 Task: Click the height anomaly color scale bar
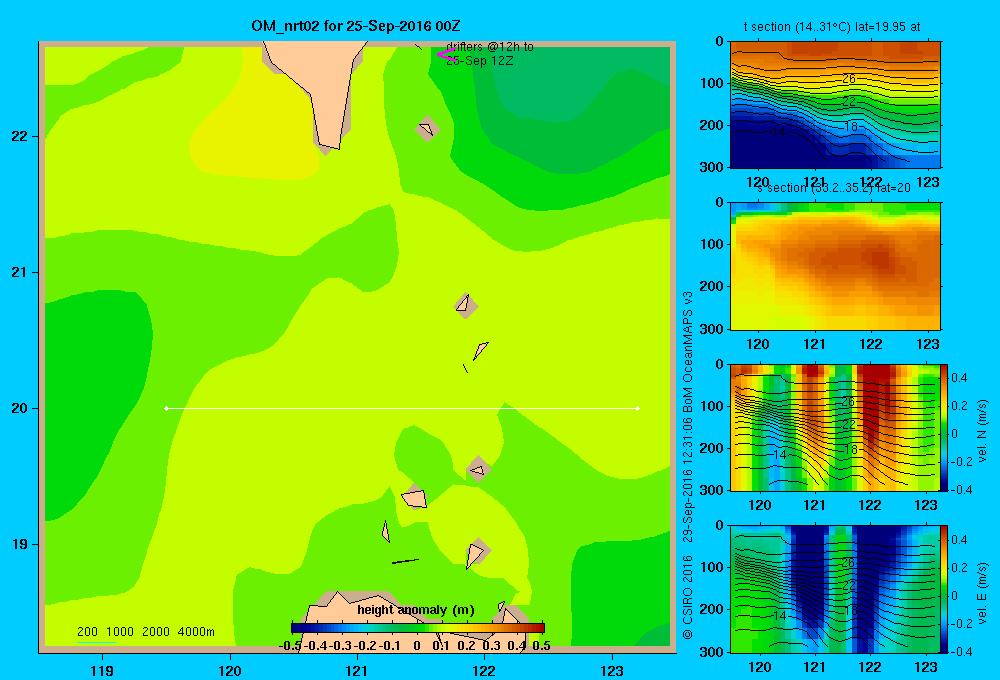point(418,627)
